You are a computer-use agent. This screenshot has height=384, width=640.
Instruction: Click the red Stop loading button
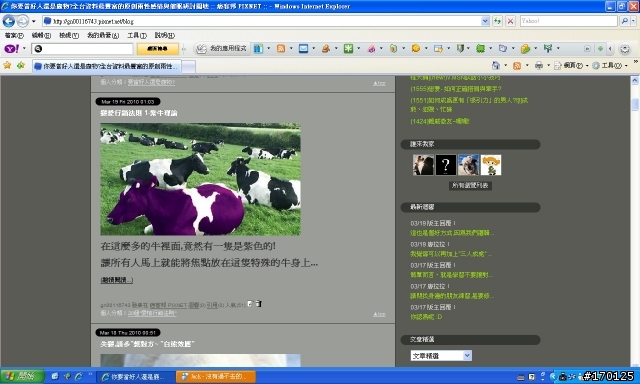tap(510, 21)
